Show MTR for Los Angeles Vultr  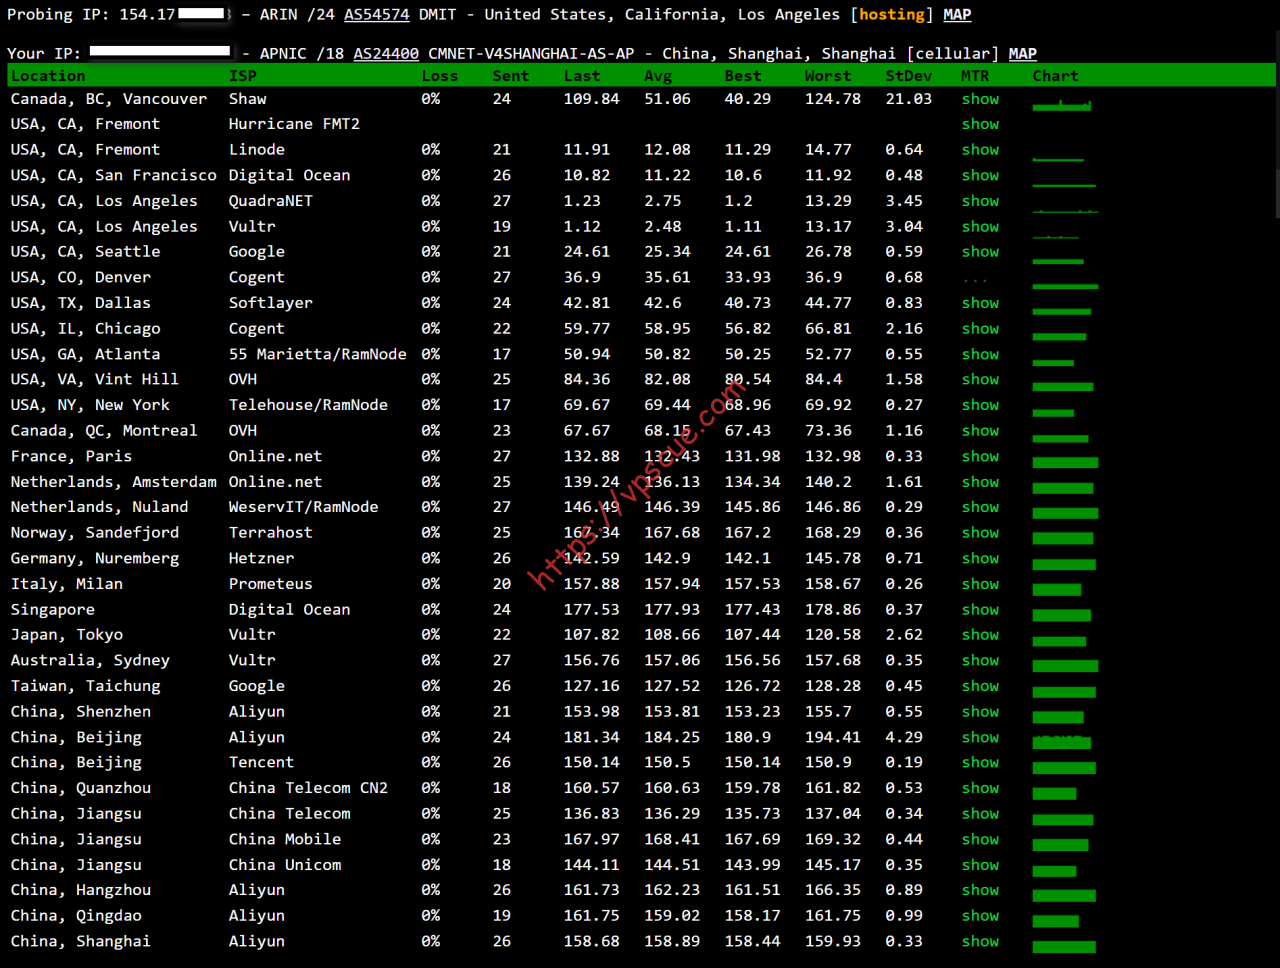click(980, 227)
